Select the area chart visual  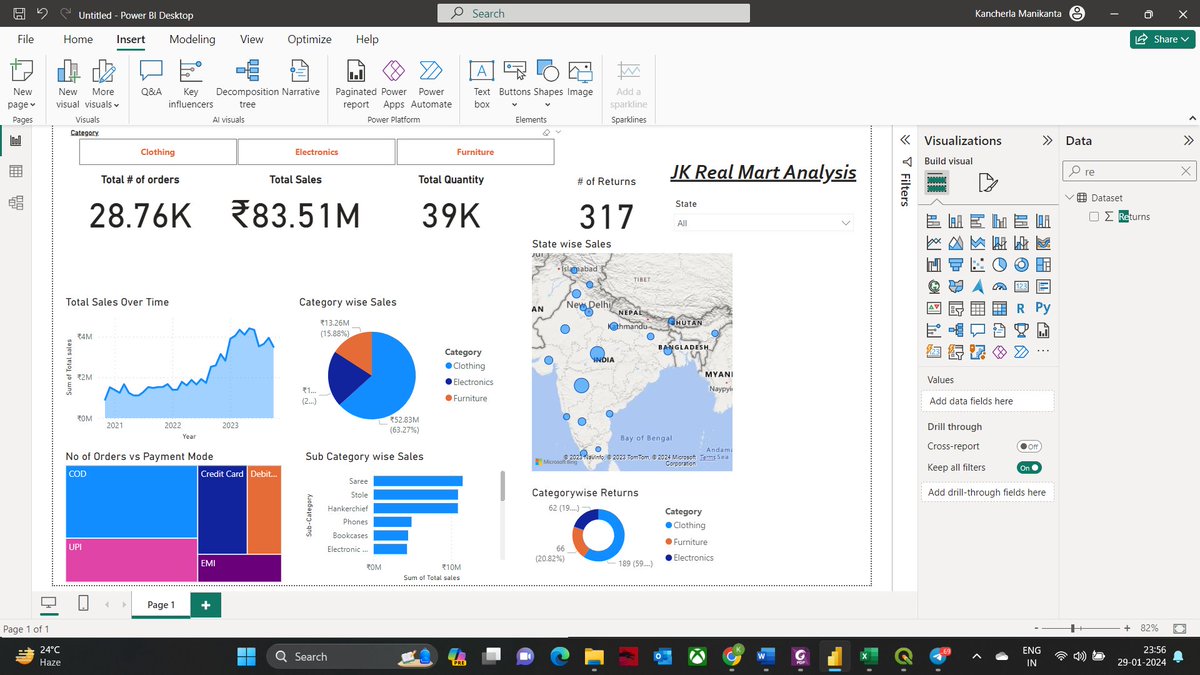pyautogui.click(x=956, y=243)
